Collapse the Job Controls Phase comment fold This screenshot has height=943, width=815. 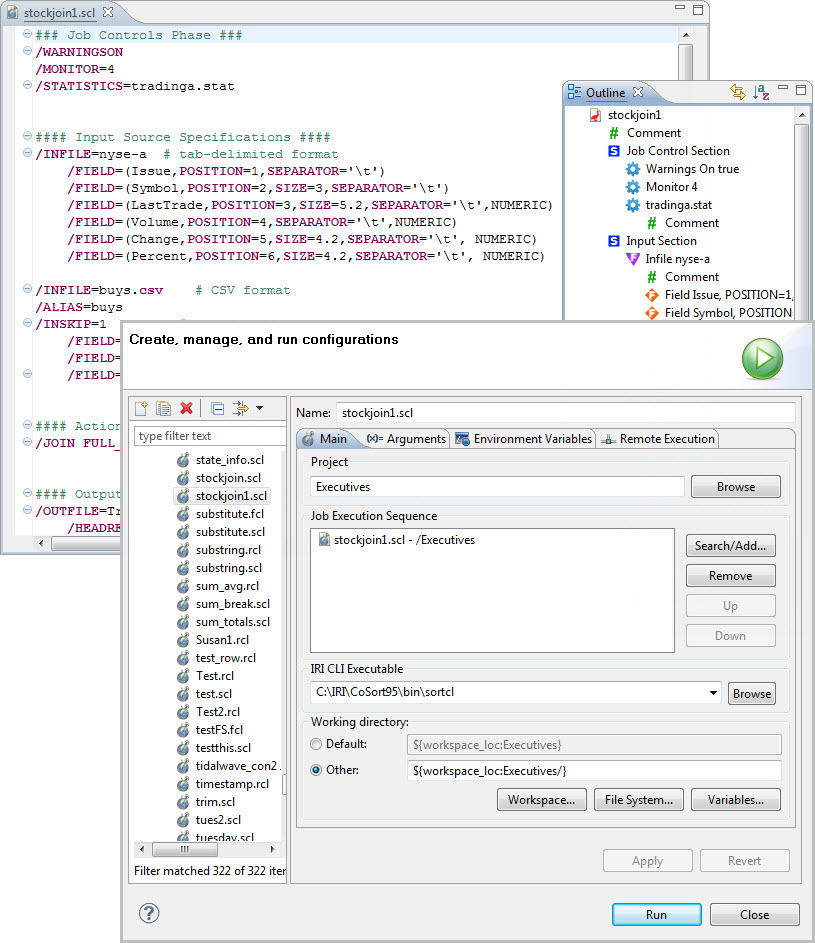(x=27, y=34)
